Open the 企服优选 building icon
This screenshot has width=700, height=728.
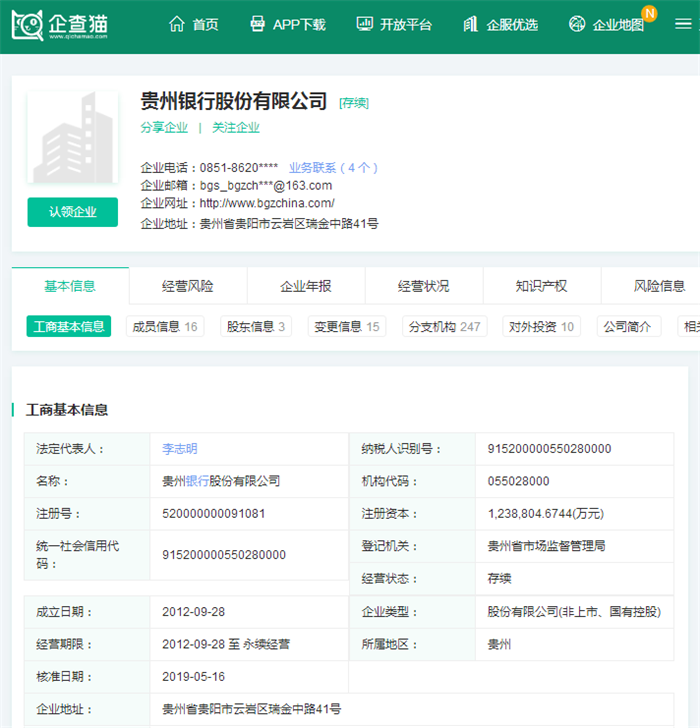point(470,24)
